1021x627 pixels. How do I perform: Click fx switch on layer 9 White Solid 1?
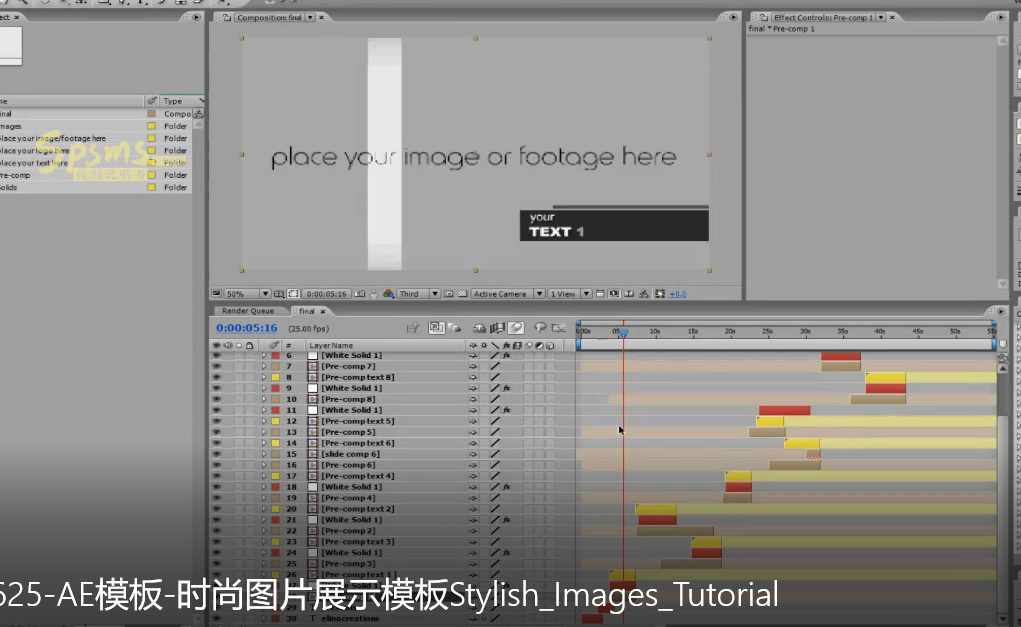click(x=506, y=388)
